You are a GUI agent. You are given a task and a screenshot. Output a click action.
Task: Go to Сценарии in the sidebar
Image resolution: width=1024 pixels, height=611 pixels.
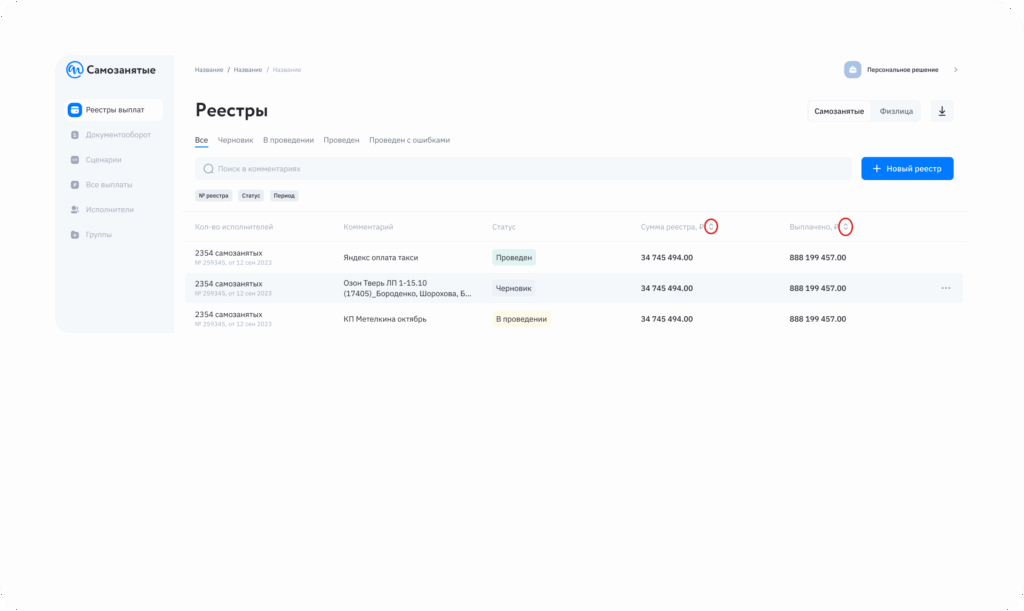[103, 160]
